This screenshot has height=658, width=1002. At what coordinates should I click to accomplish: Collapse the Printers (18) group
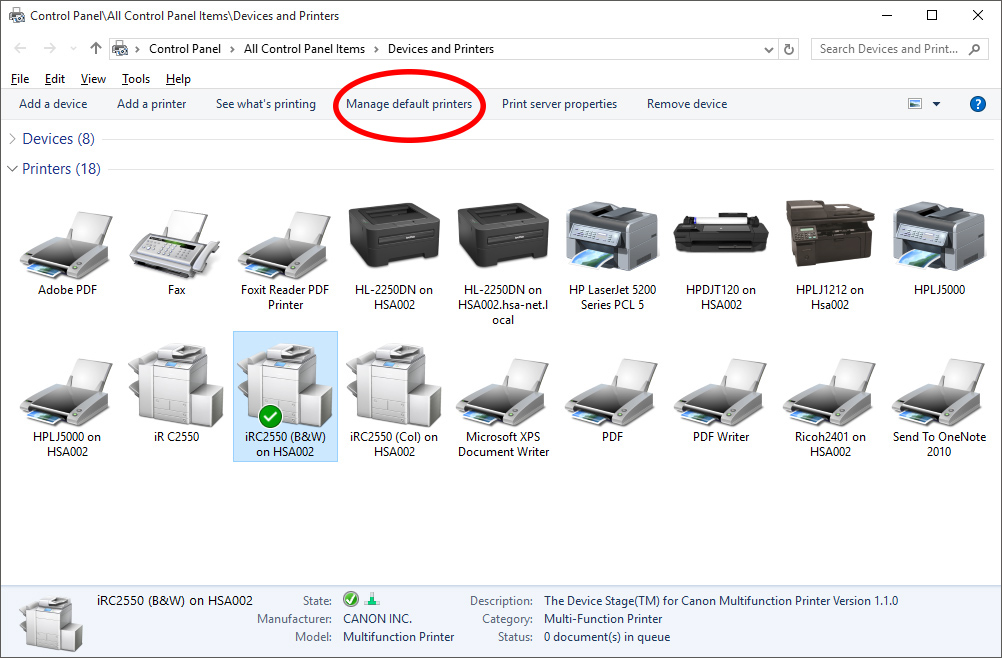[12, 169]
